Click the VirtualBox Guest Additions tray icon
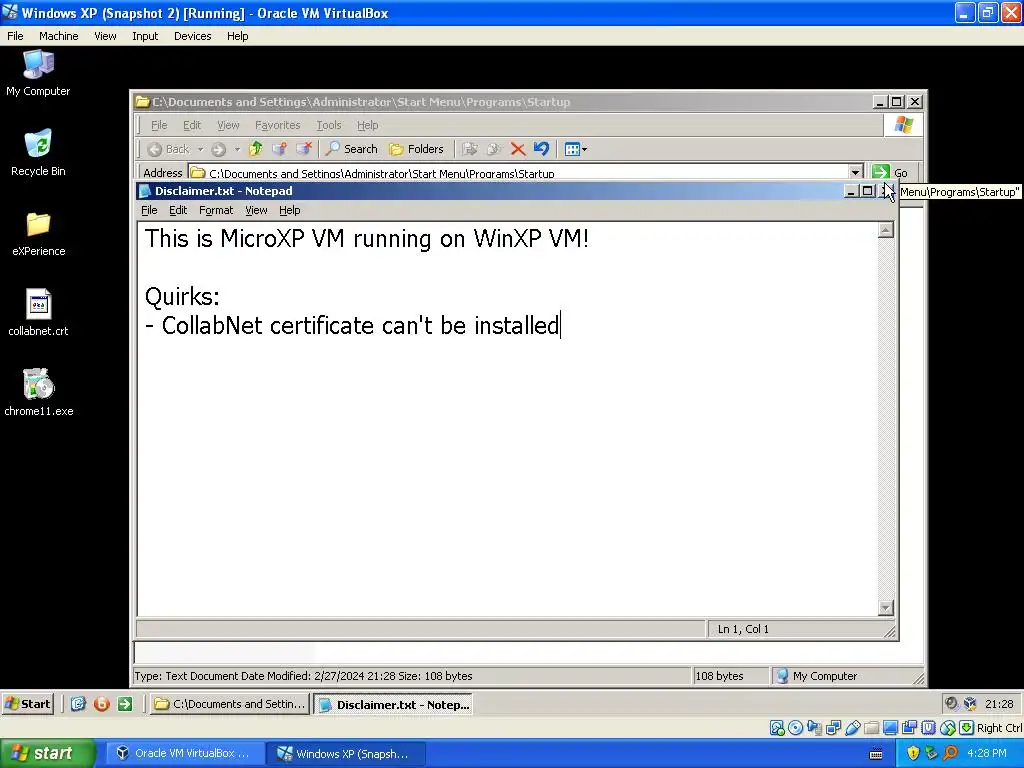1024x768 pixels. [970, 703]
